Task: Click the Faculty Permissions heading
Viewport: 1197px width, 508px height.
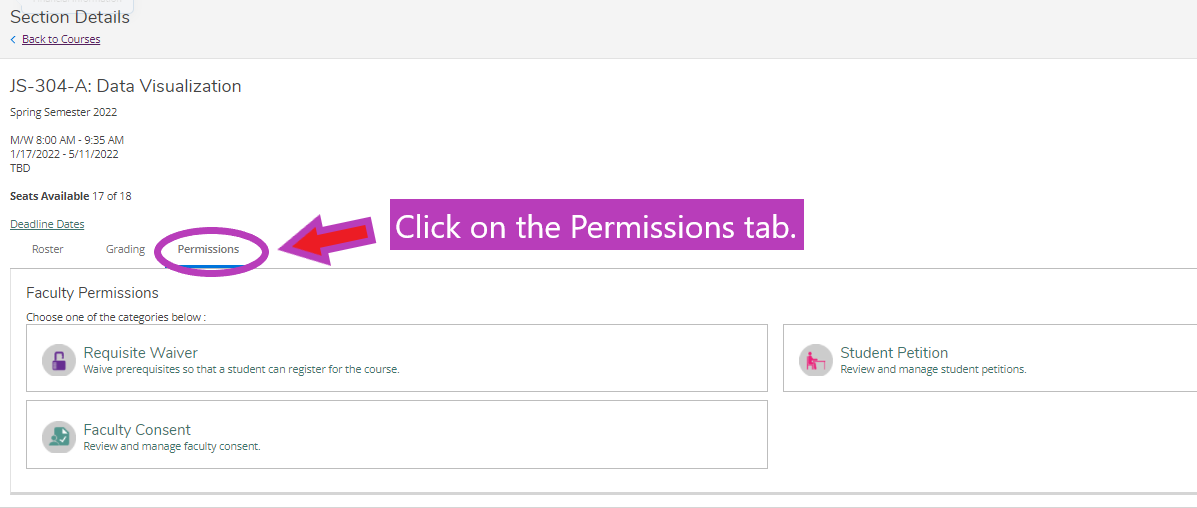Action: [92, 293]
